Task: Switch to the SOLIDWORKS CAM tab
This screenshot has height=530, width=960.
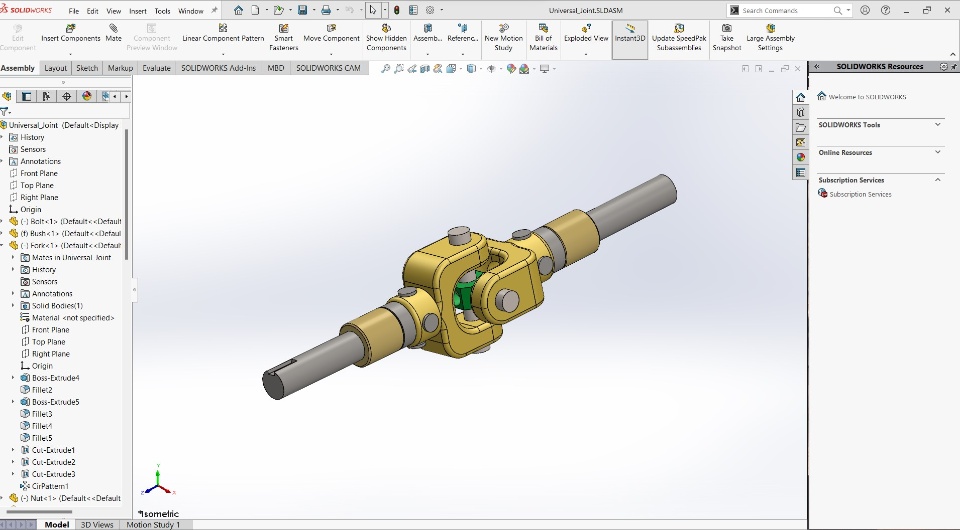Action: 328,68
